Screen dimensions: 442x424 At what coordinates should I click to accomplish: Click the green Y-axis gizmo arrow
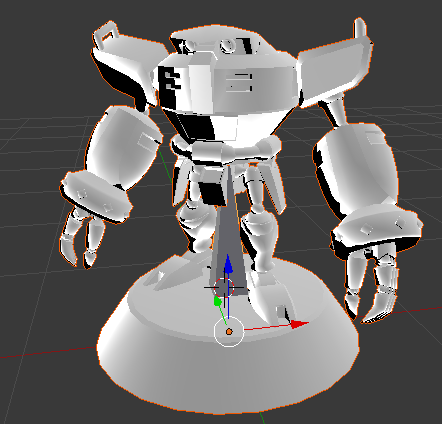(217, 302)
